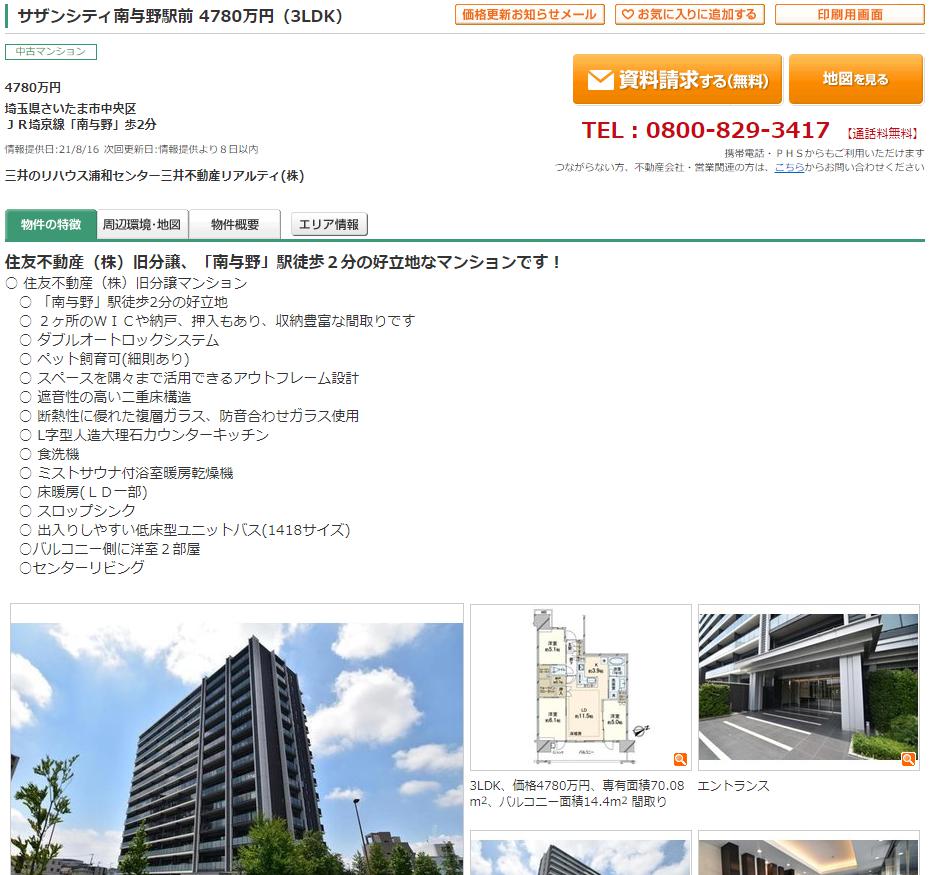Click the envelope icon on 資料請求する button
The width and height of the screenshot is (932, 875).
pos(600,80)
